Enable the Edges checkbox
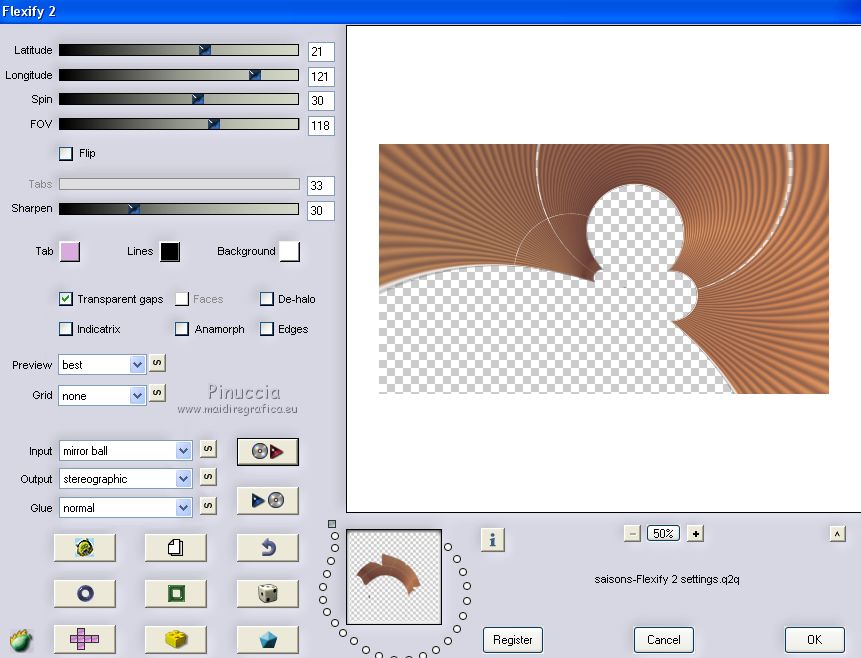The height and width of the screenshot is (658, 861). (x=267, y=329)
